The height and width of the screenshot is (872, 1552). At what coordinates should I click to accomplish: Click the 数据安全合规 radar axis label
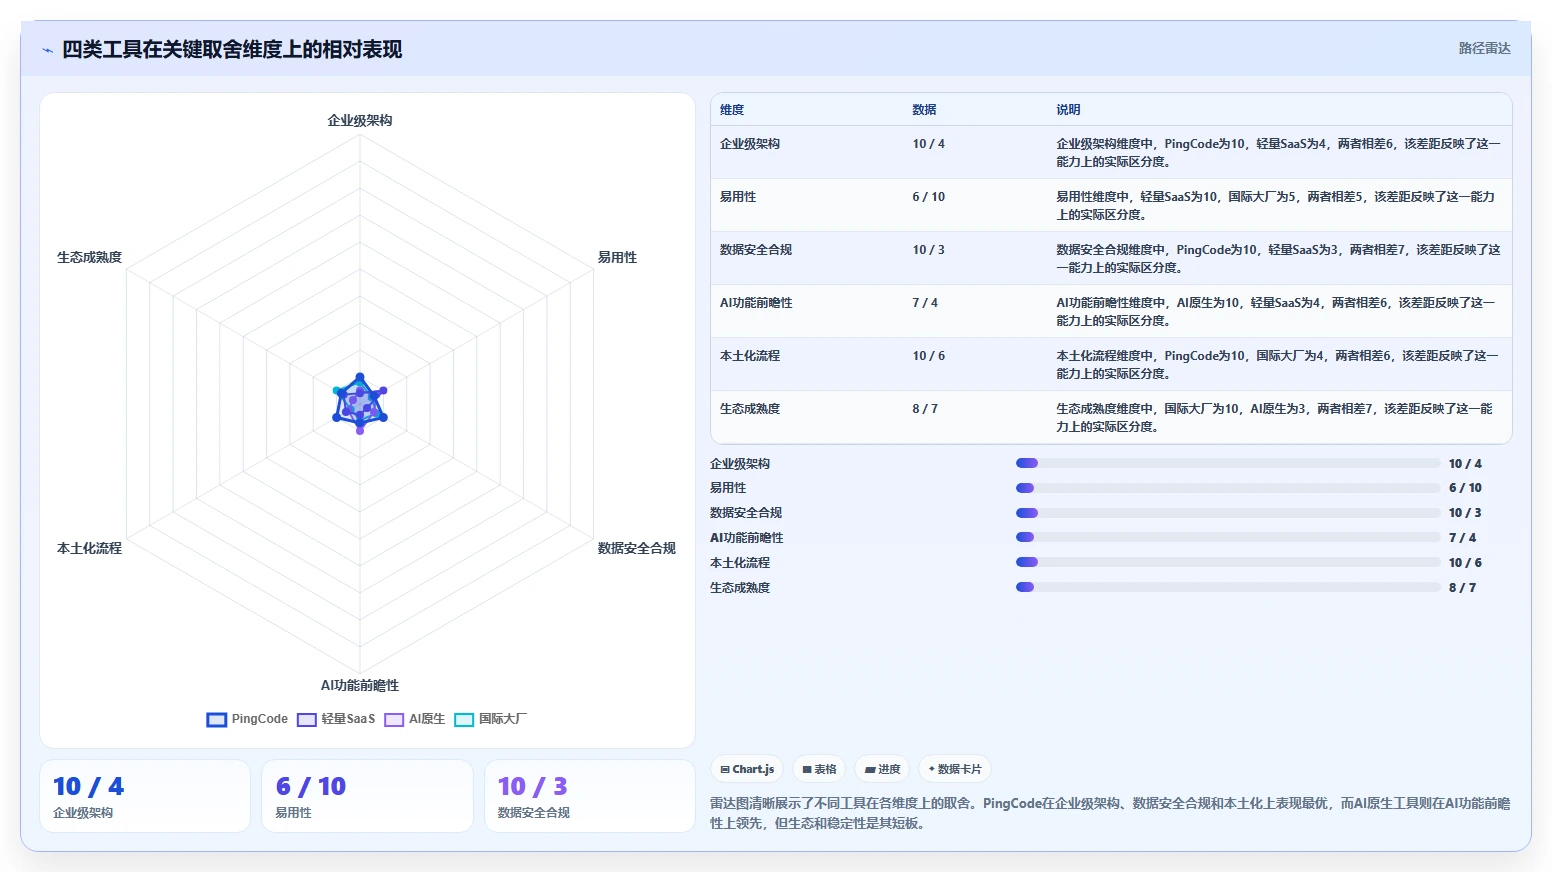637,549
